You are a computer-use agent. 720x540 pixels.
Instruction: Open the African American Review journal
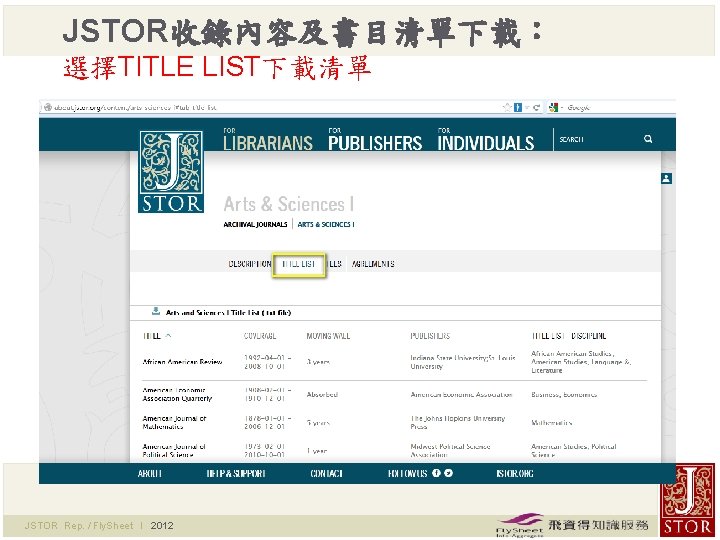tap(182, 362)
